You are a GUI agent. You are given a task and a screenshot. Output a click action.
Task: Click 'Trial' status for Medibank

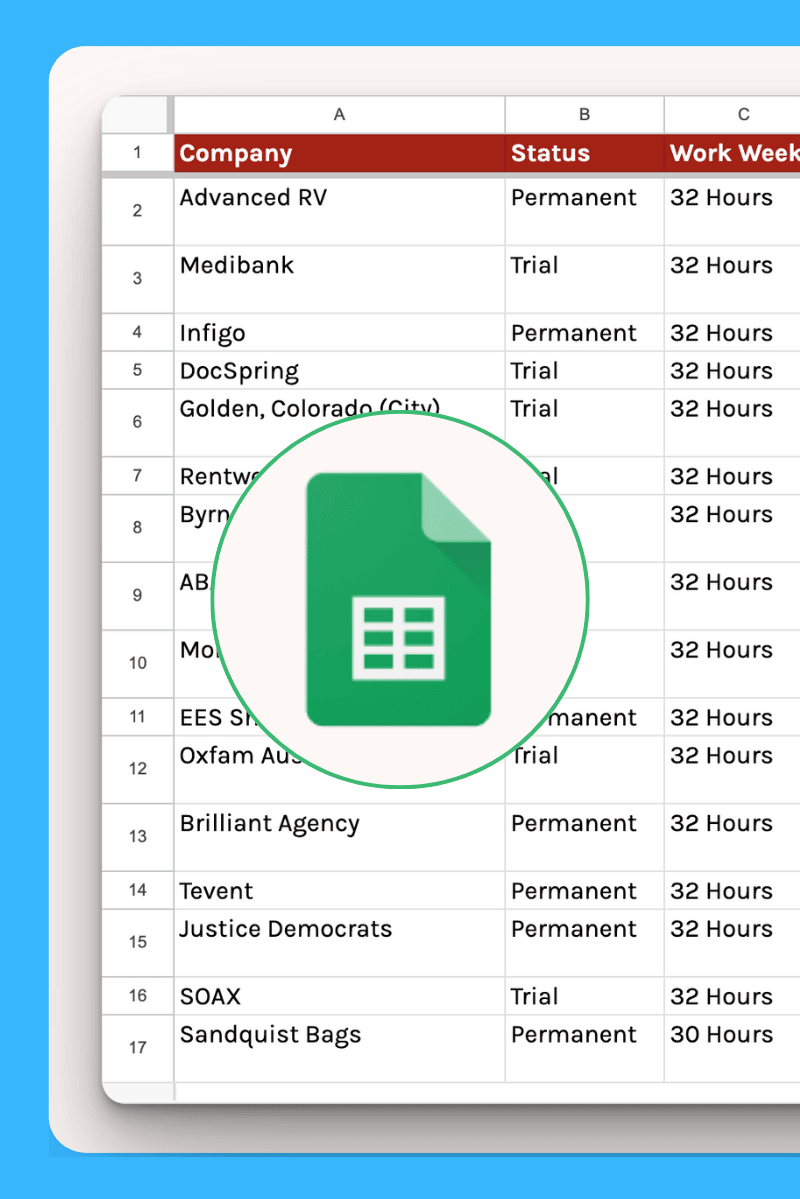coord(584,278)
